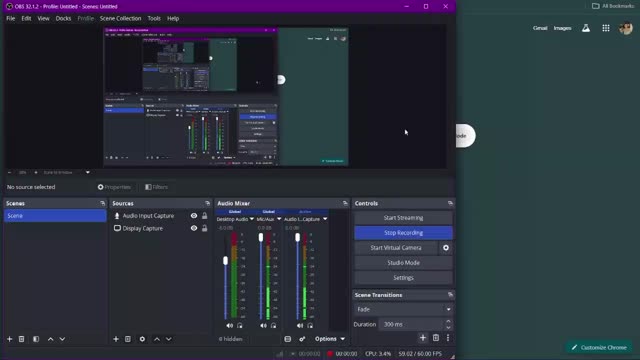Add a new source with plus icon
This screenshot has width=640, height=360.
tap(116, 339)
